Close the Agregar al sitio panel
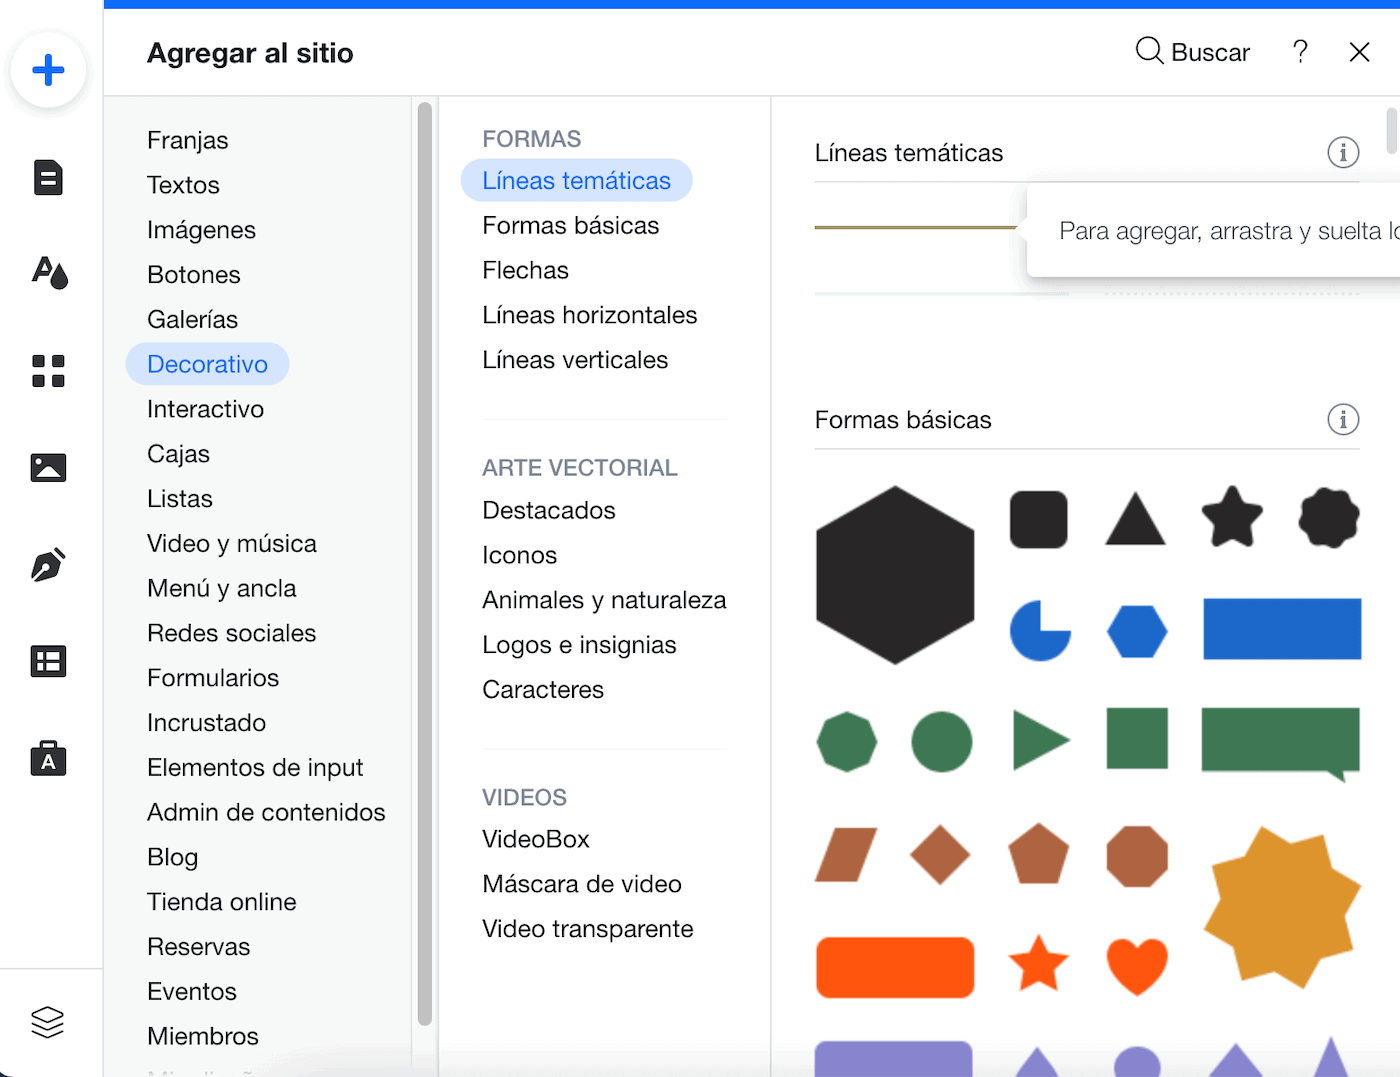 [x=1359, y=52]
